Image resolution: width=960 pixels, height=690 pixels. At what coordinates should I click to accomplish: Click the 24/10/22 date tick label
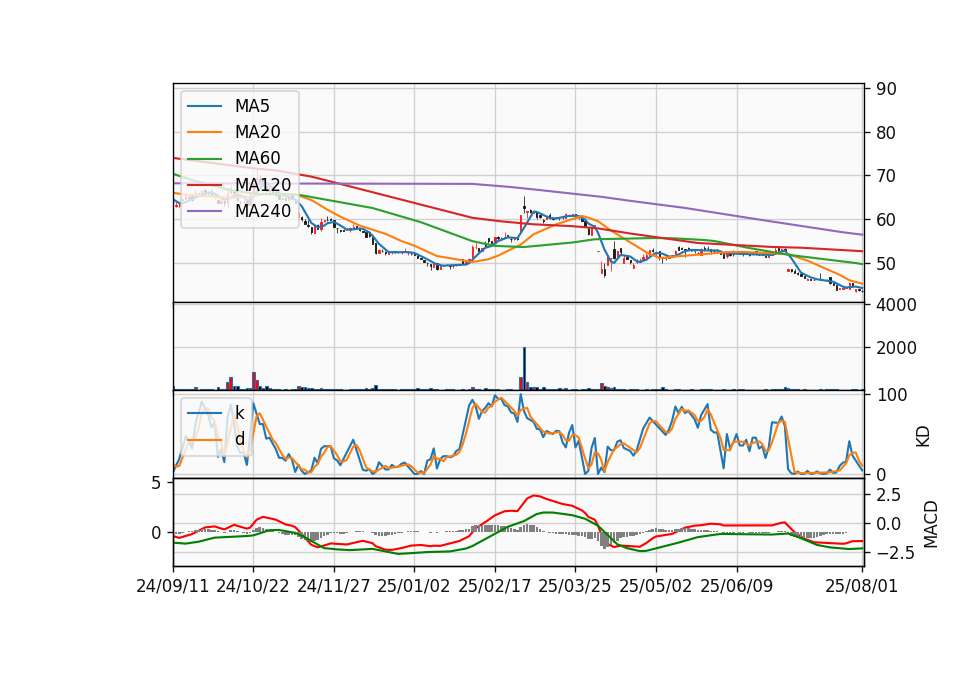coord(253,586)
